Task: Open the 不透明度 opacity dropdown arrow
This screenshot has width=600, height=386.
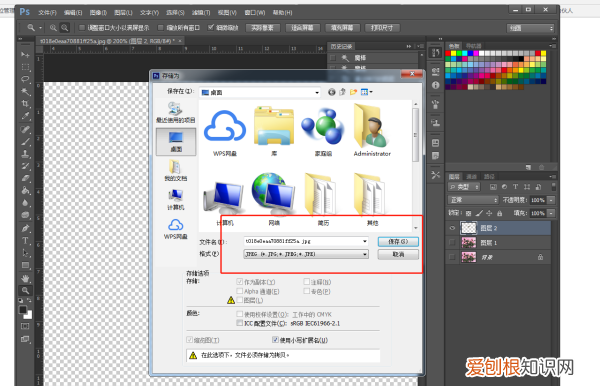Action: pyautogui.click(x=551, y=200)
